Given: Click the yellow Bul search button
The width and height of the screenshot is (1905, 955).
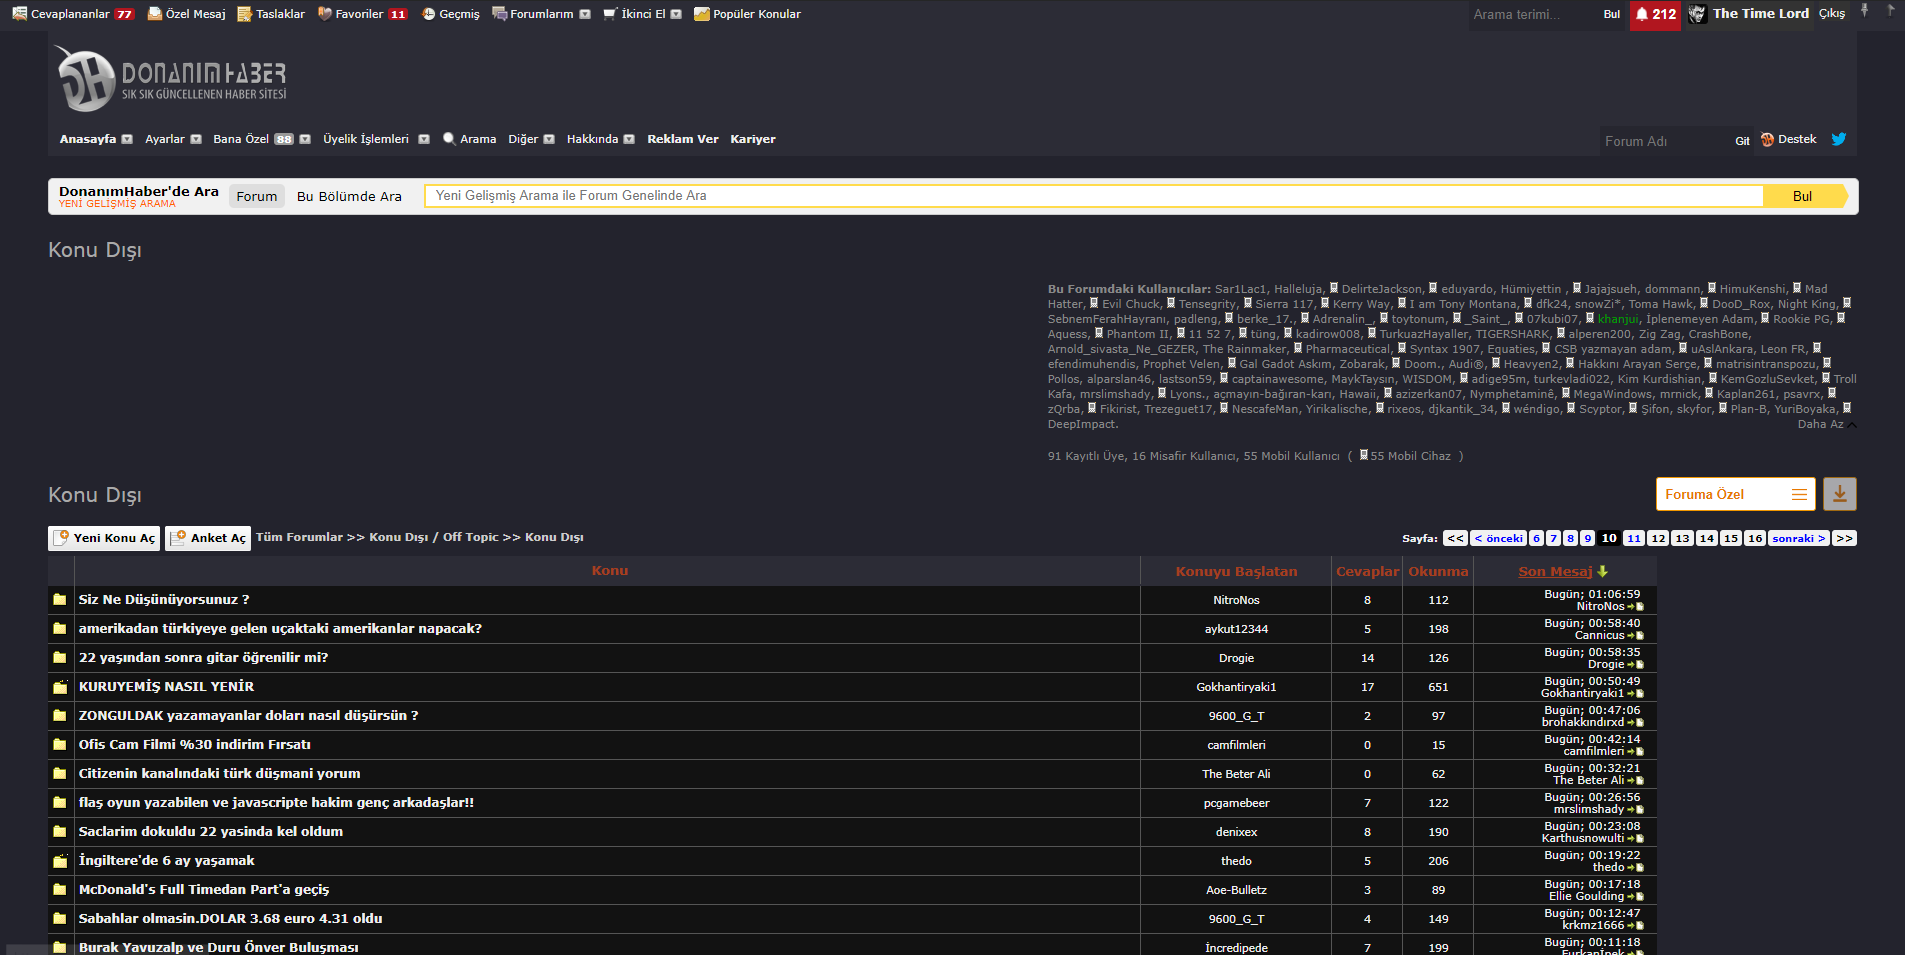Looking at the screenshot, I should pyautogui.click(x=1803, y=196).
